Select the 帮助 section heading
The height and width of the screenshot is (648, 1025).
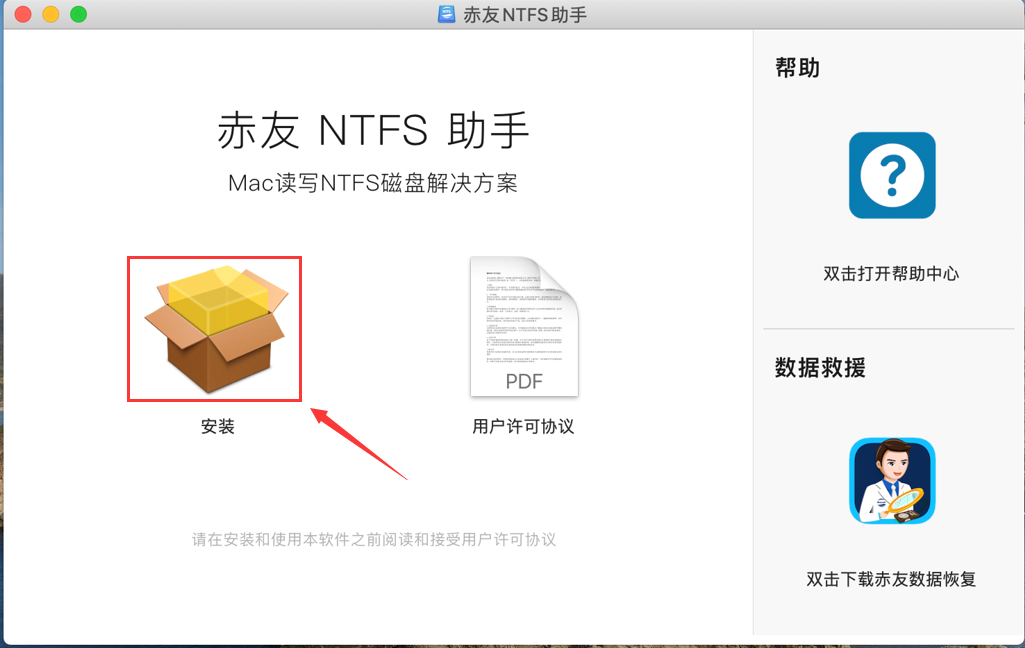(797, 68)
